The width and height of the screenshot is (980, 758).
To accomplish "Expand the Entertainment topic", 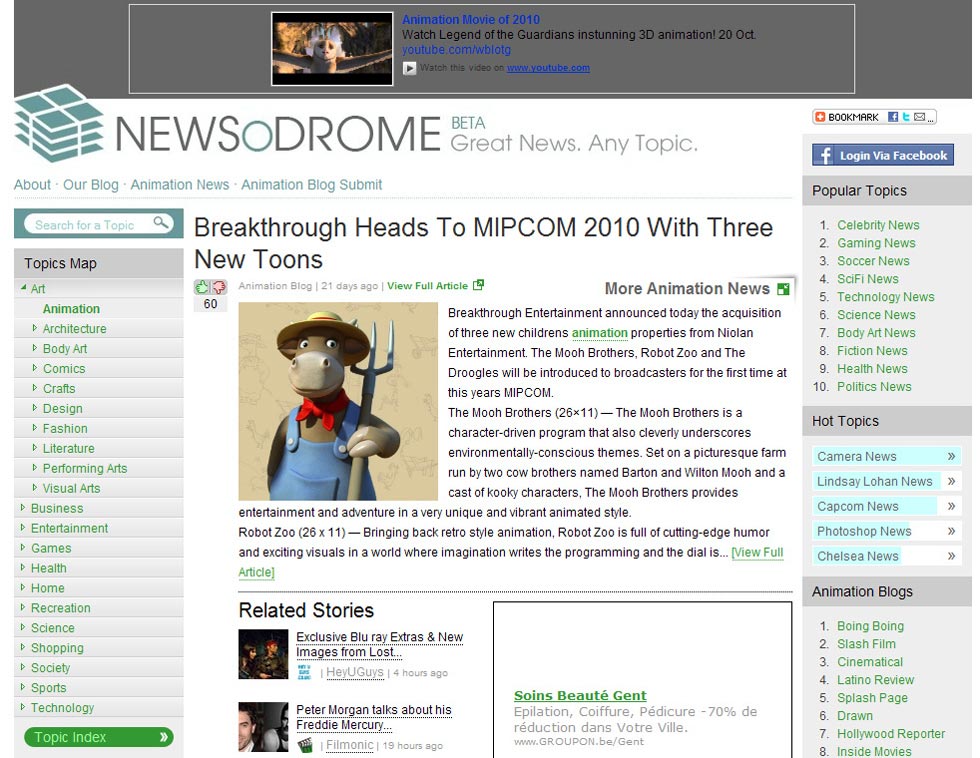I will [23, 528].
